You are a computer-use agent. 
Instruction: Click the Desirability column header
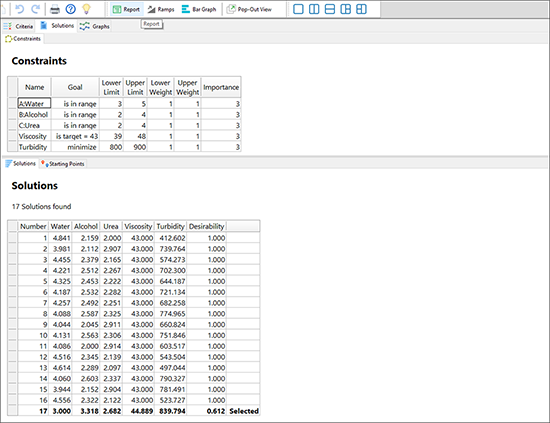pos(206,226)
